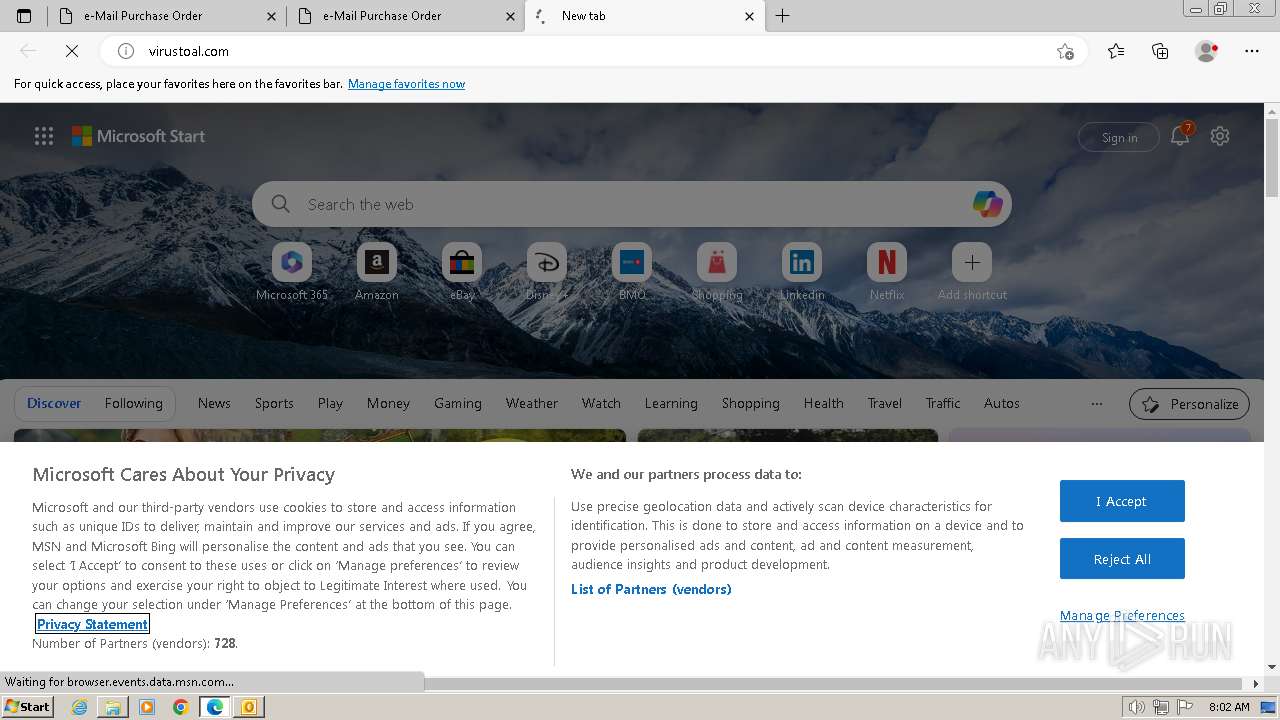The height and width of the screenshot is (720, 1280).
Task: Close the first e-Mail Purchase Order tab
Action: click(272, 16)
